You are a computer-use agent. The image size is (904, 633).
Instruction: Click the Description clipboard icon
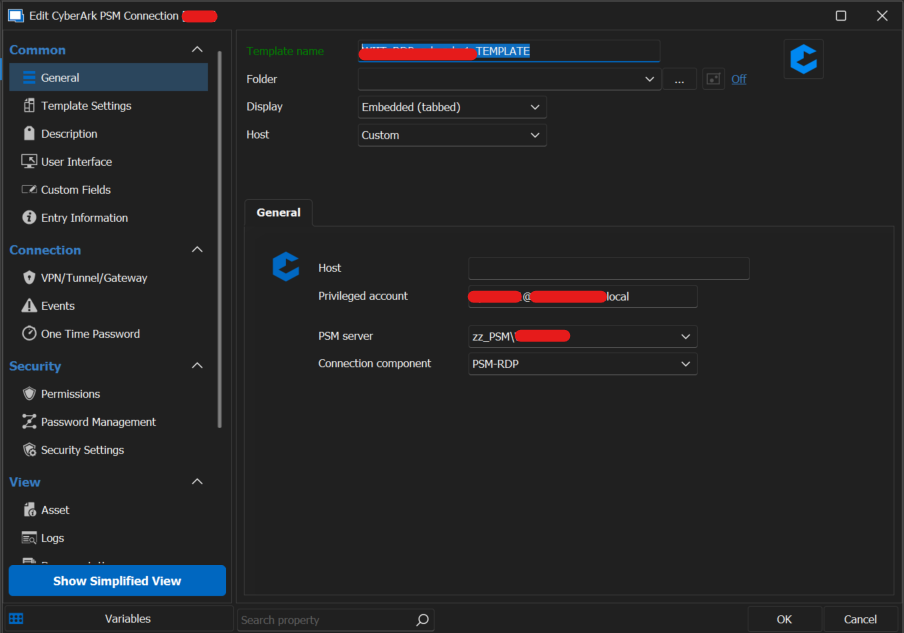point(29,133)
